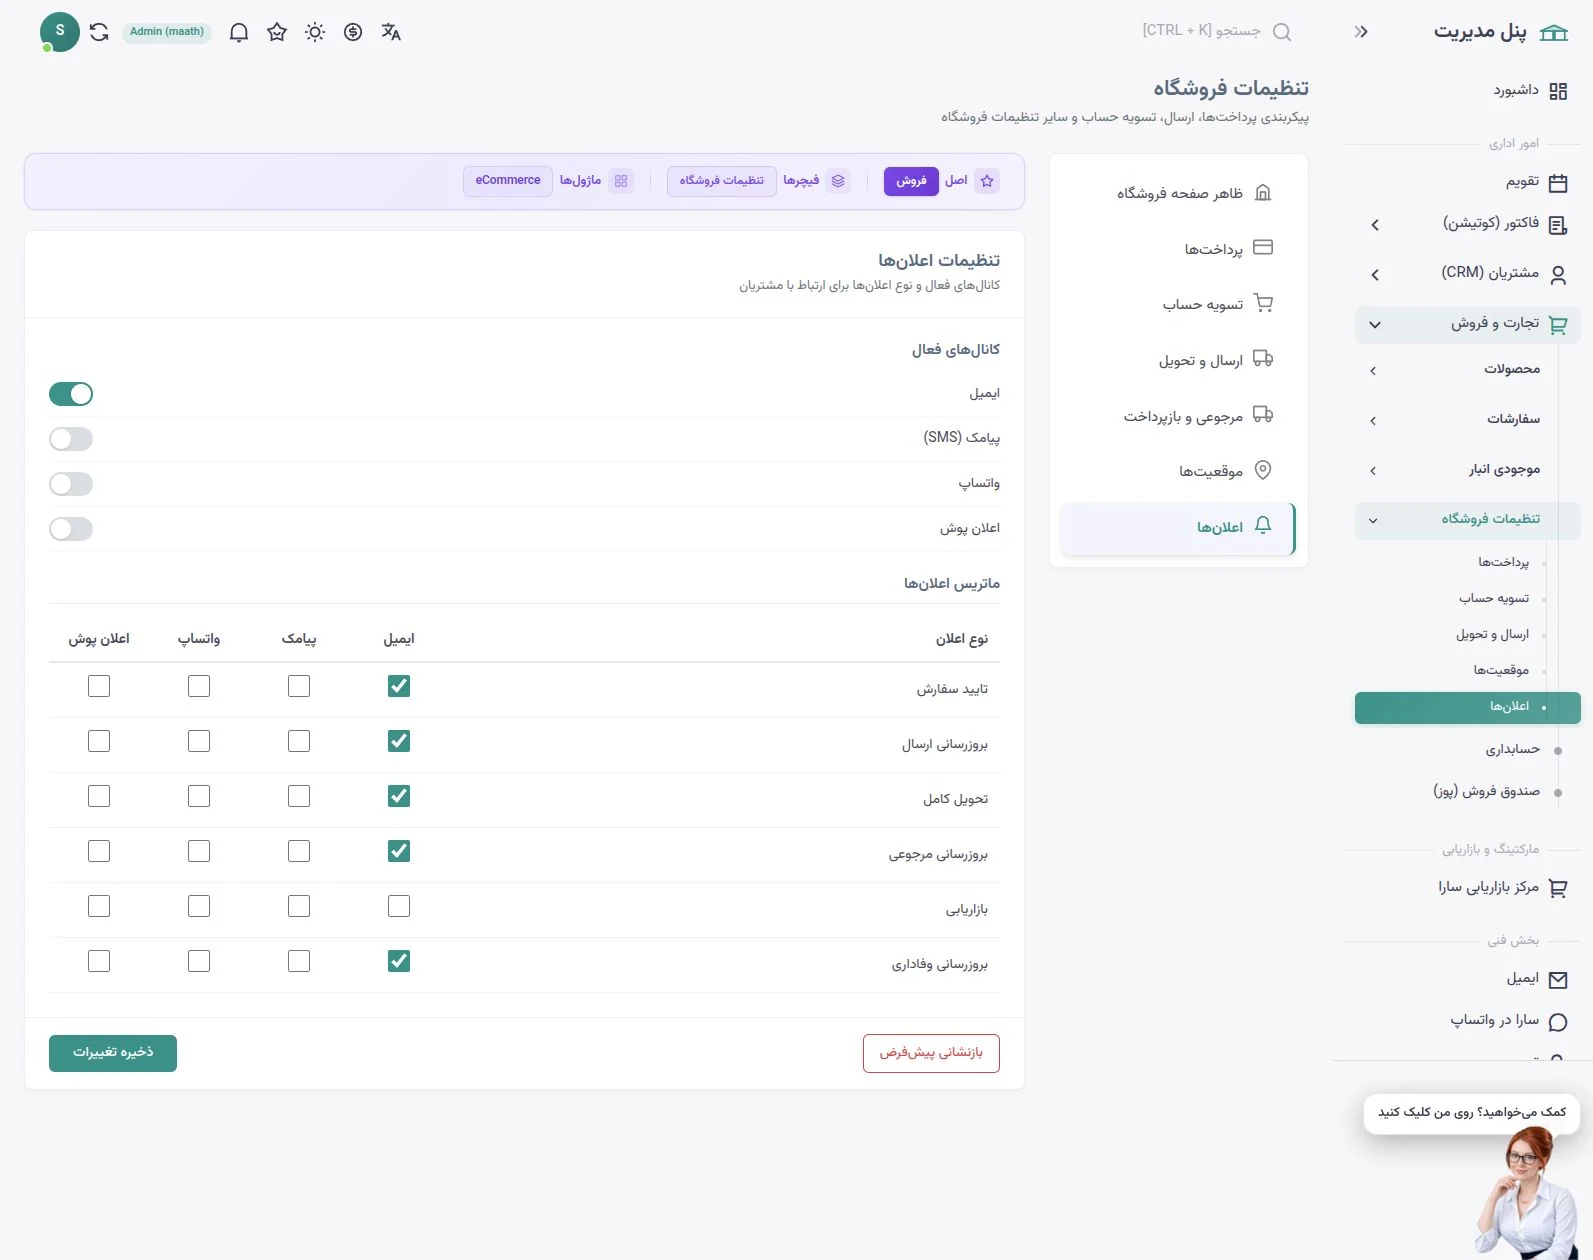Click the مرکز بازاریابی سارا cart icon
1593x1260 pixels.
point(1558,888)
